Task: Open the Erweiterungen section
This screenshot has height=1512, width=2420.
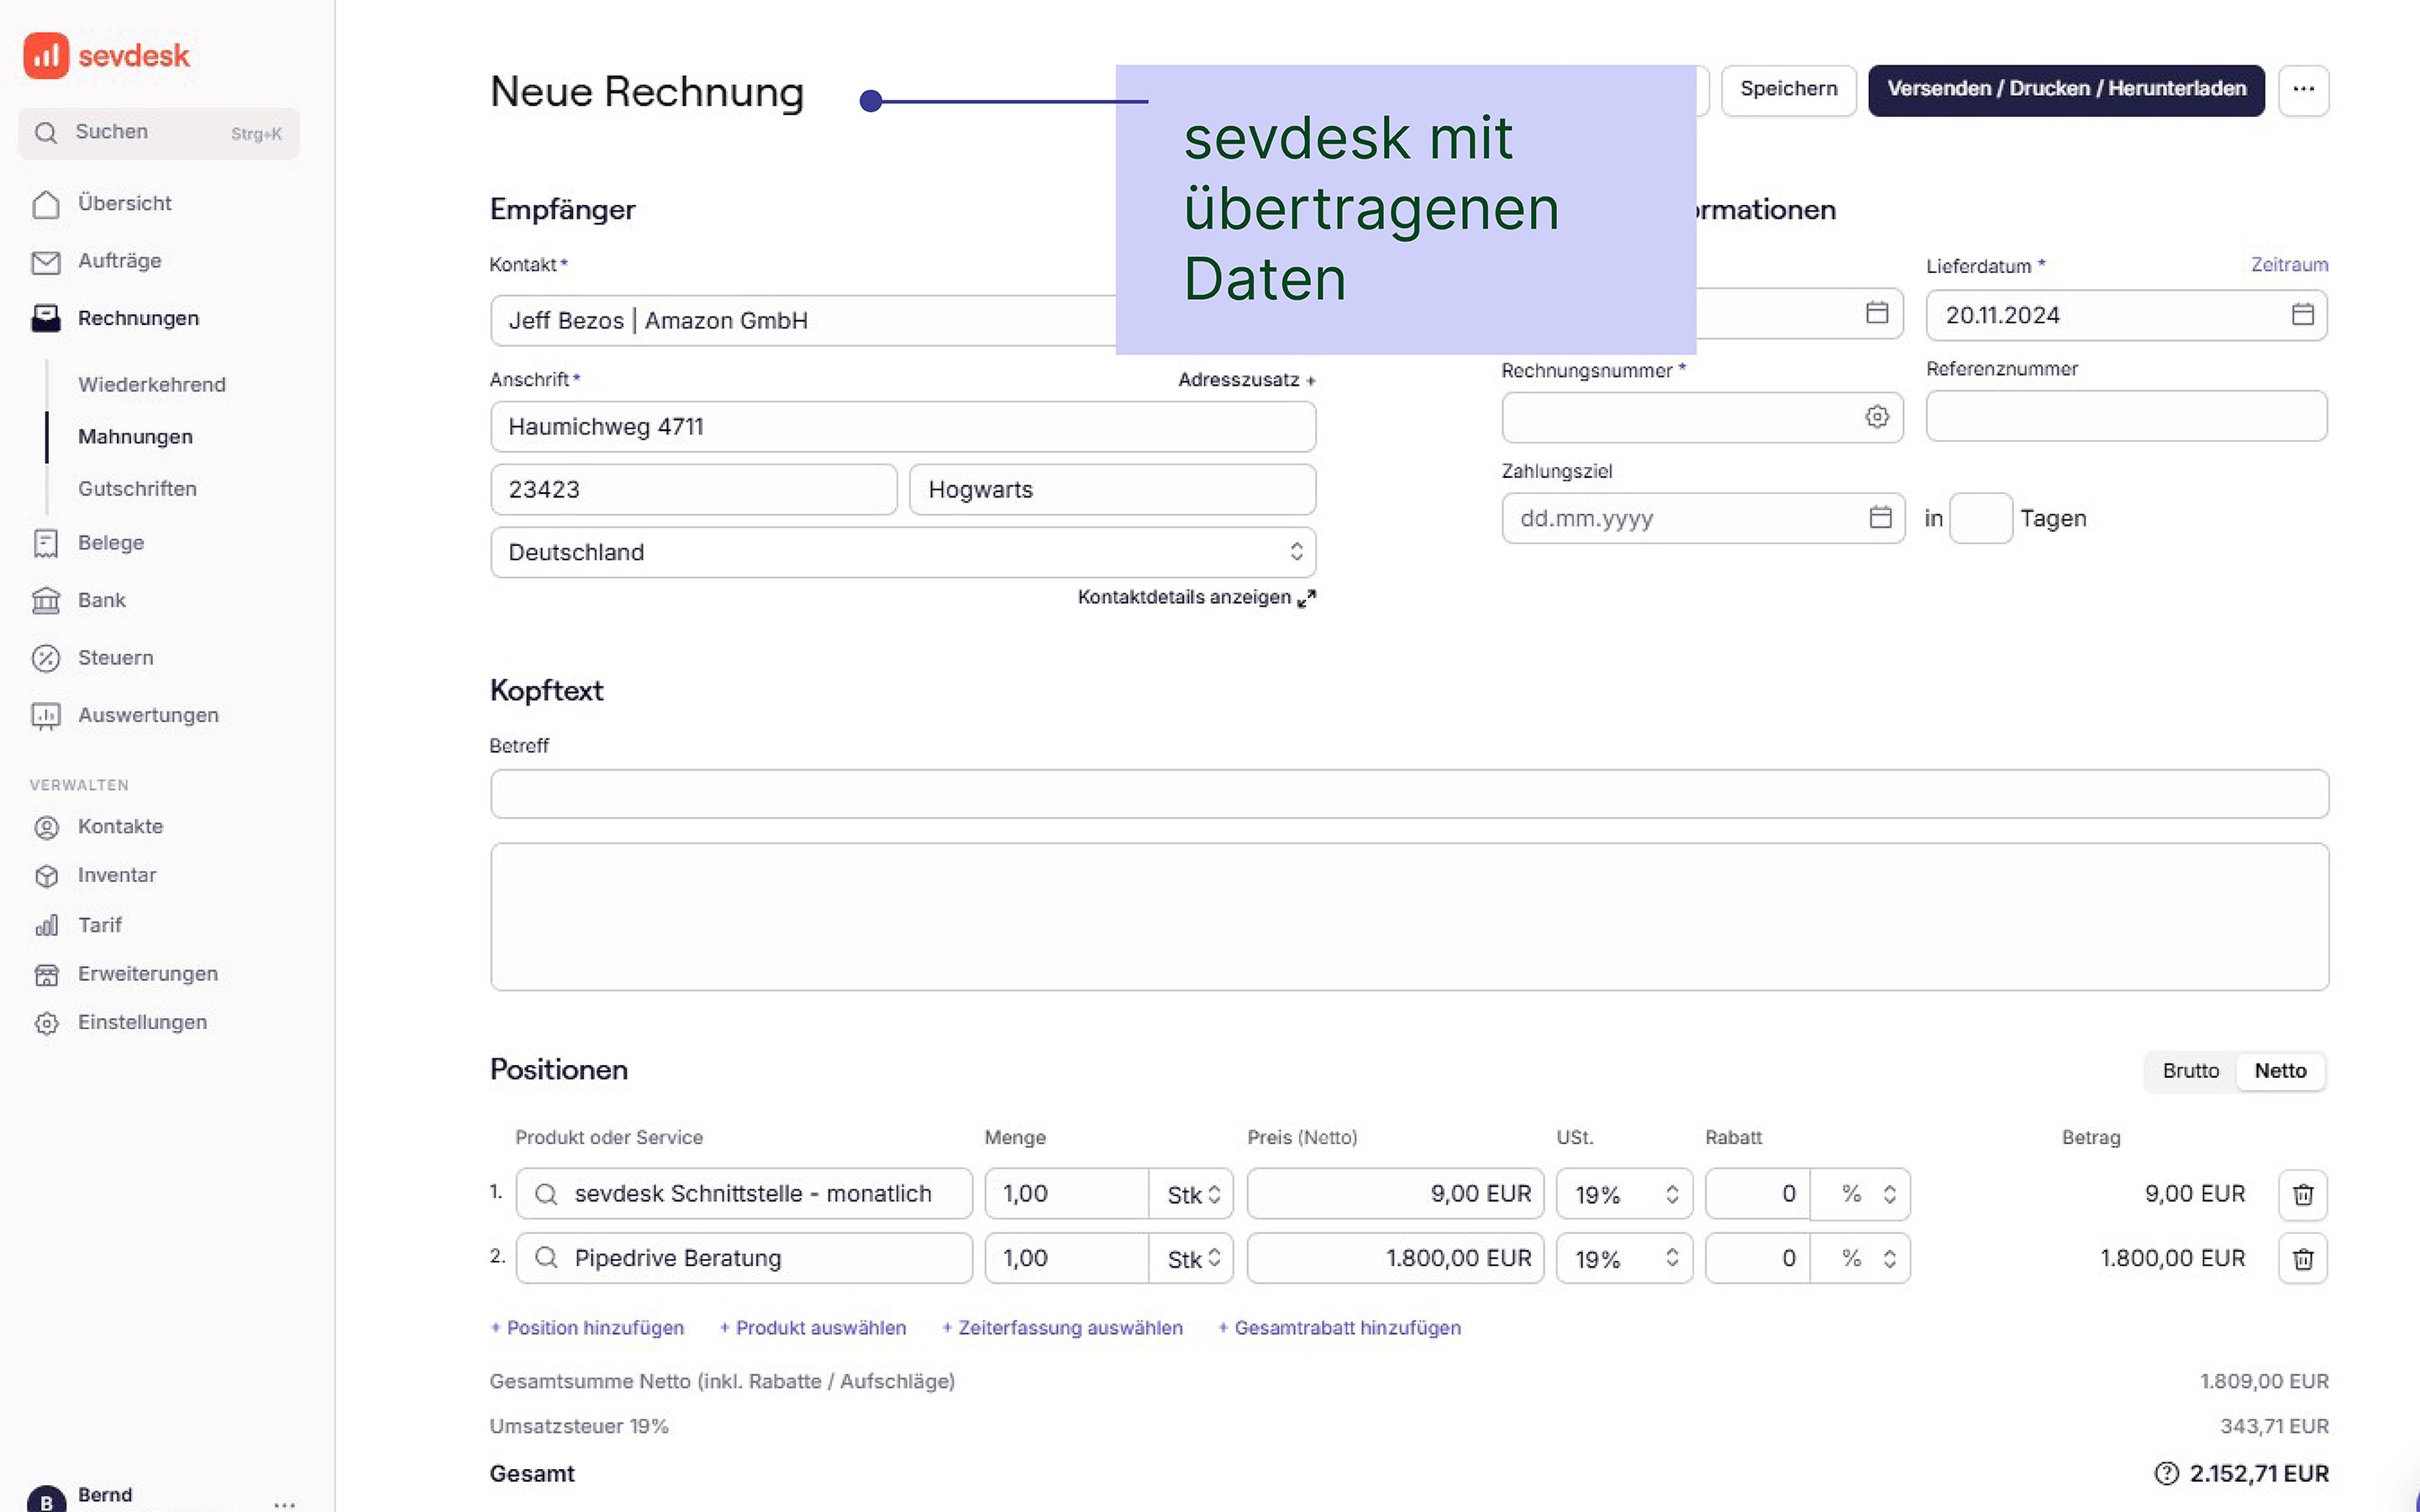Action: pyautogui.click(x=147, y=973)
